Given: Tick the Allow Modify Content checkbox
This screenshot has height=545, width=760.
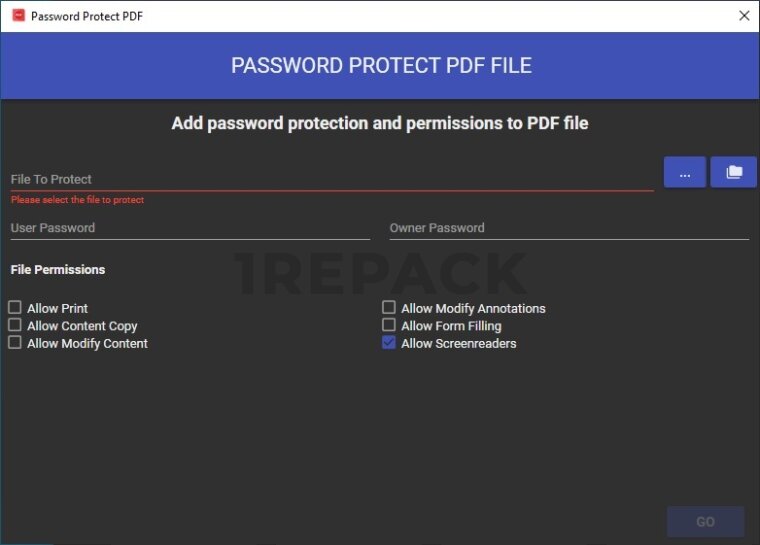Looking at the screenshot, I should point(15,342).
